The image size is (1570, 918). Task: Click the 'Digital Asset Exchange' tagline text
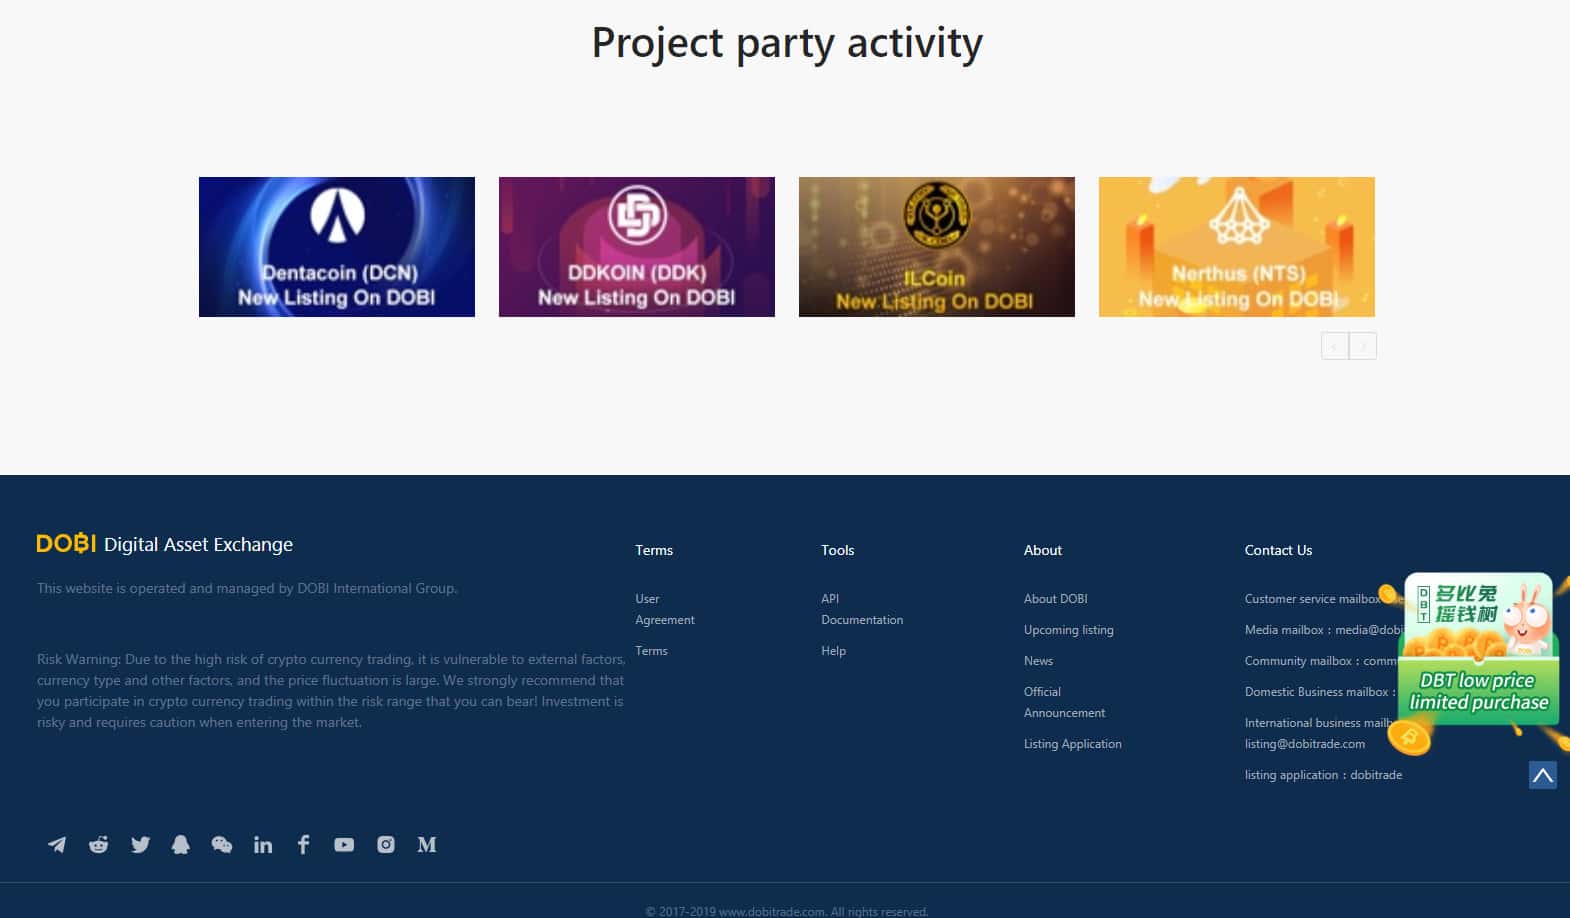(199, 544)
